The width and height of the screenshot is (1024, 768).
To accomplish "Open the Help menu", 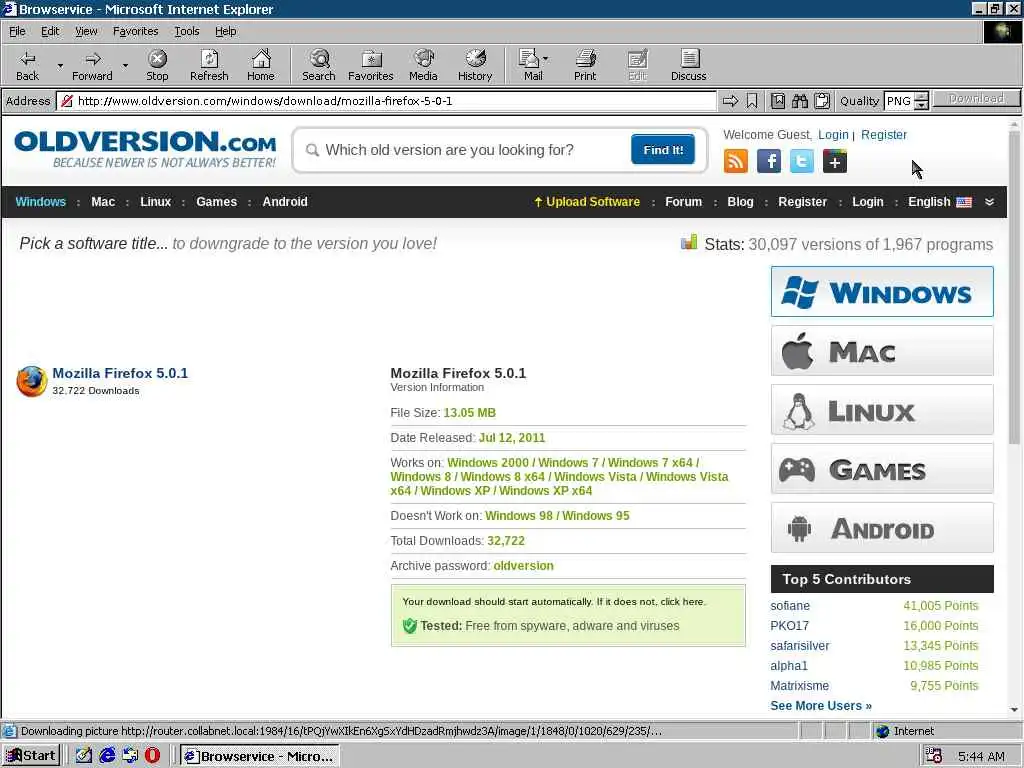I will click(x=225, y=31).
